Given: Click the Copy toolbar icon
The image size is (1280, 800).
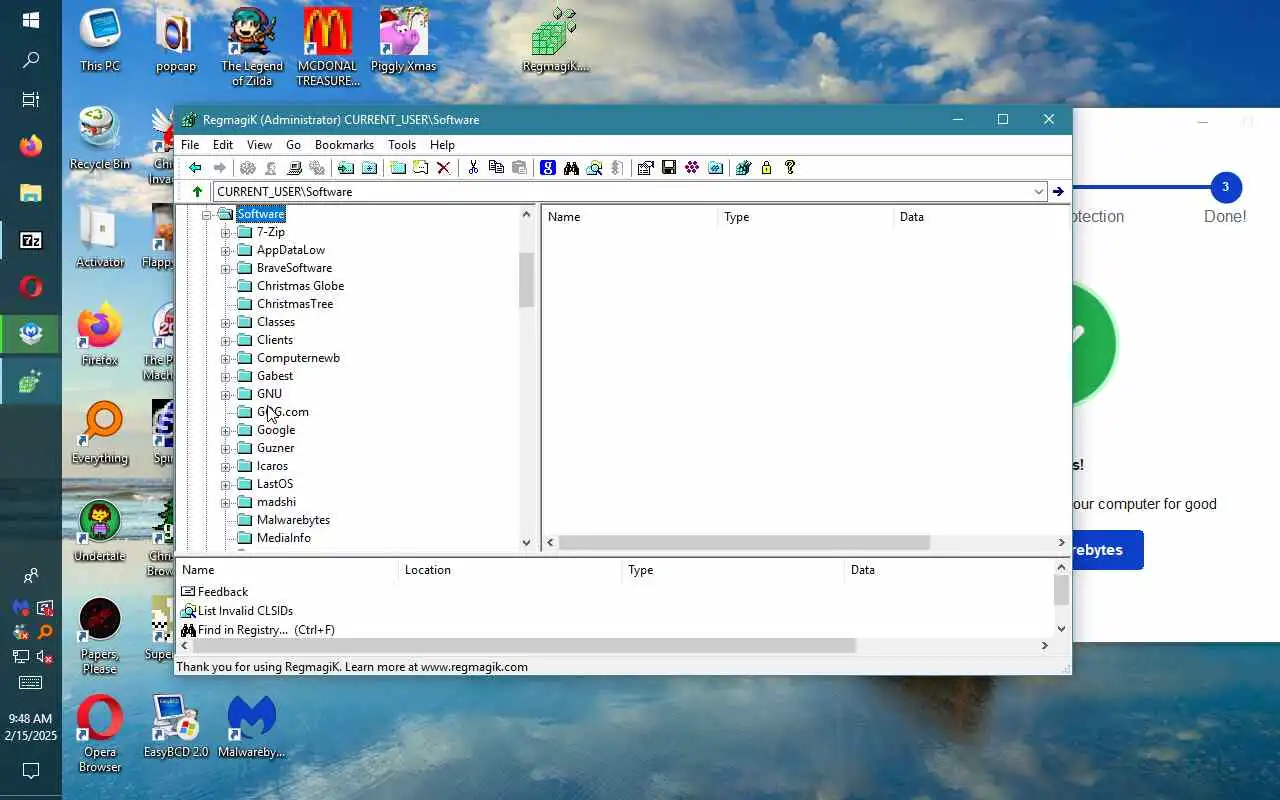Looking at the screenshot, I should (x=496, y=168).
